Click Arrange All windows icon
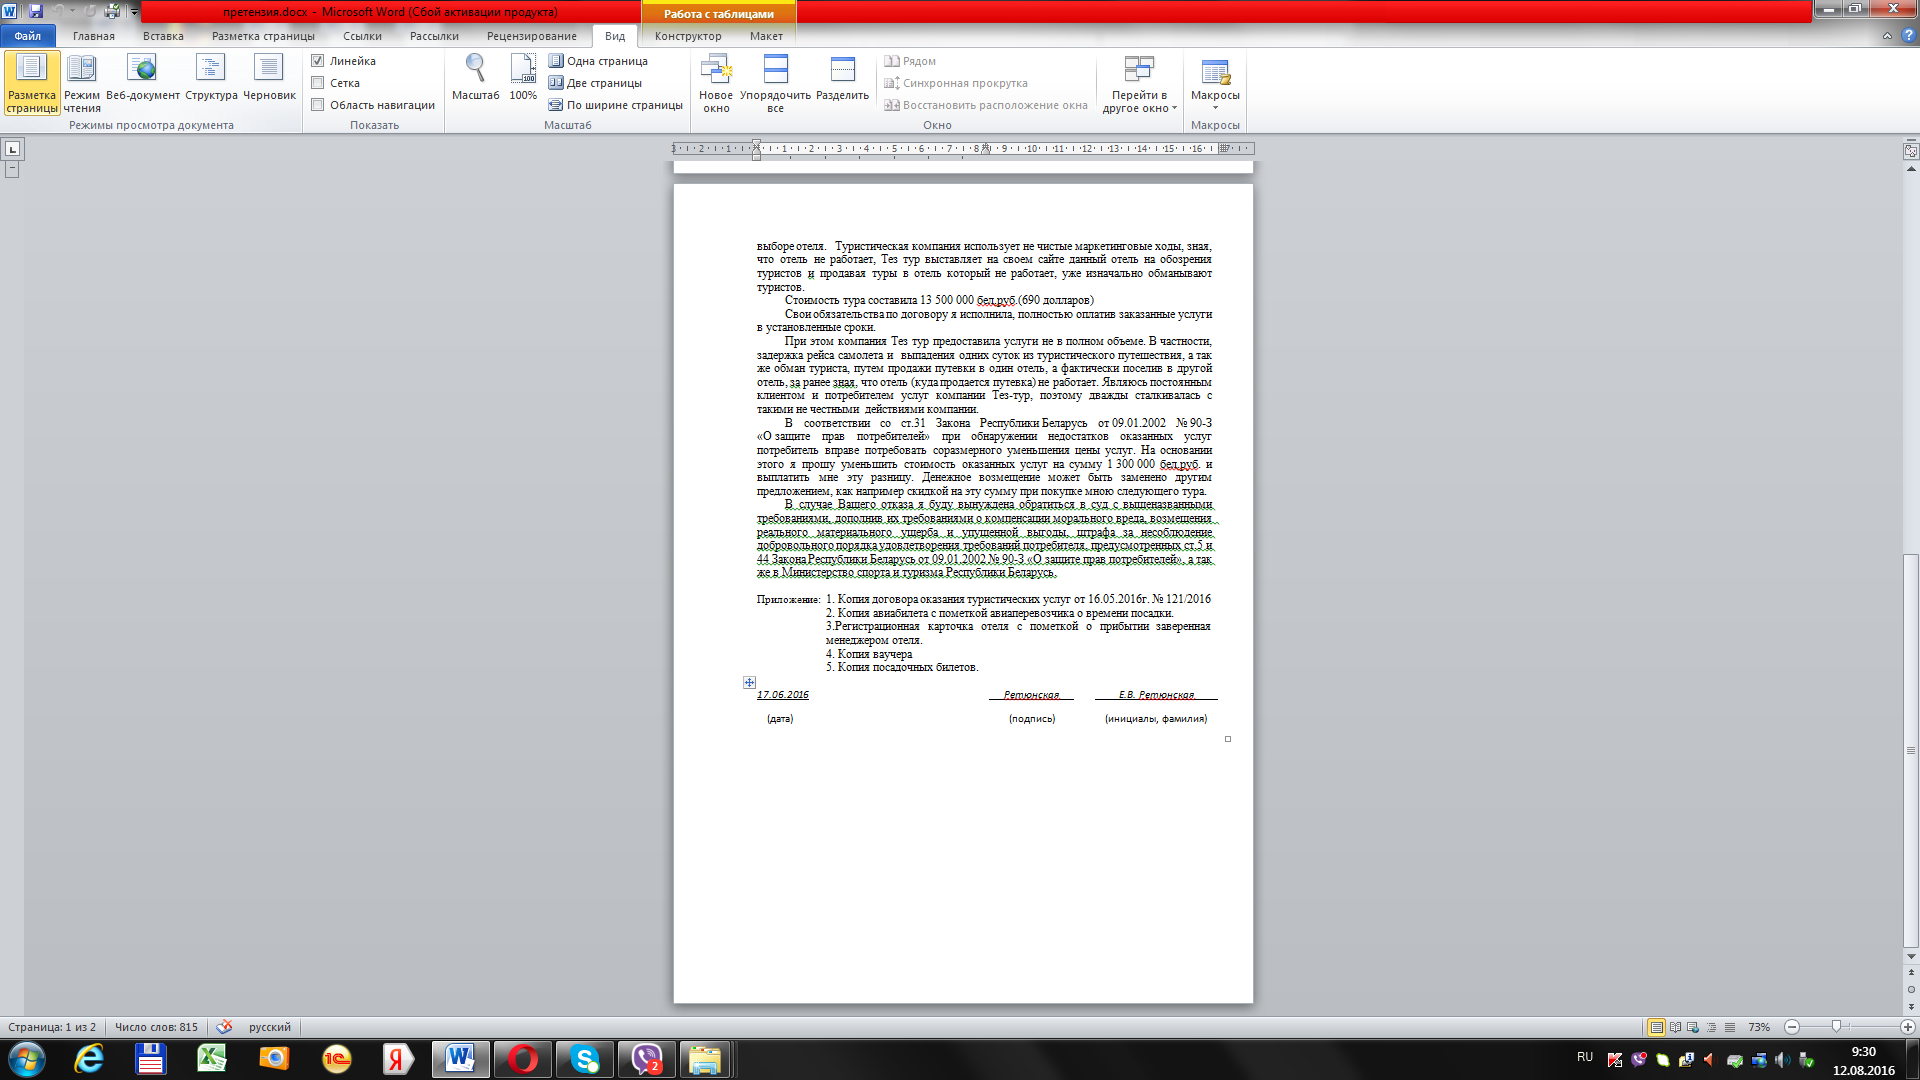The image size is (1920, 1080). point(775,82)
